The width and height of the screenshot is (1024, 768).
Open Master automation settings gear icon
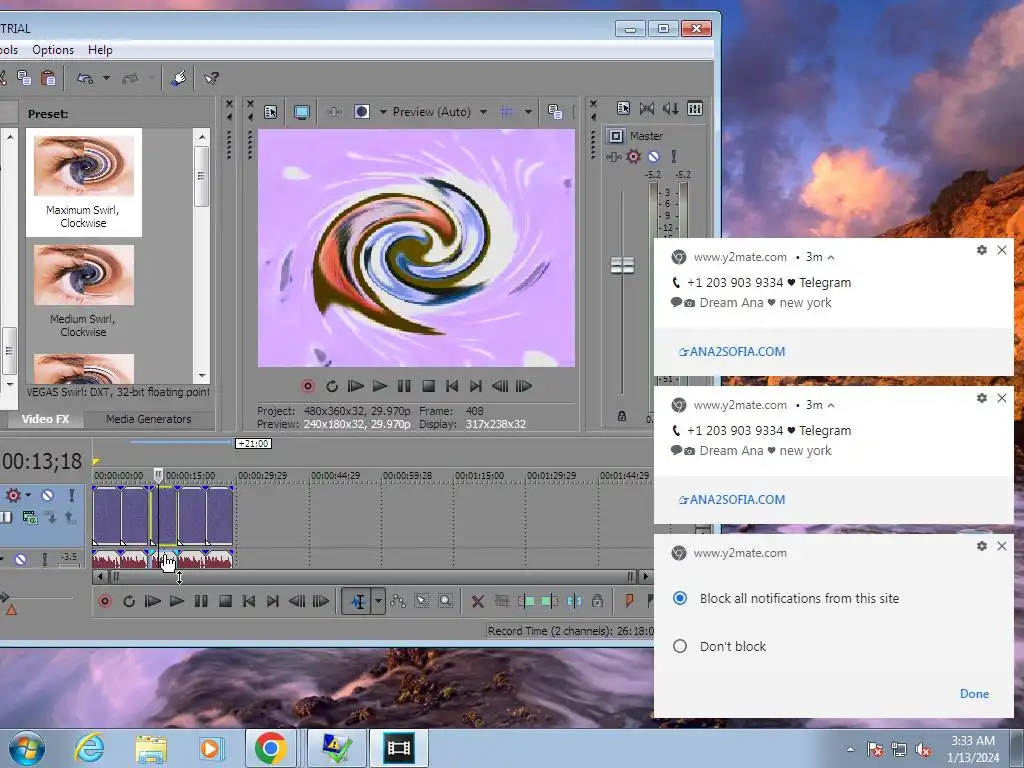click(x=633, y=157)
